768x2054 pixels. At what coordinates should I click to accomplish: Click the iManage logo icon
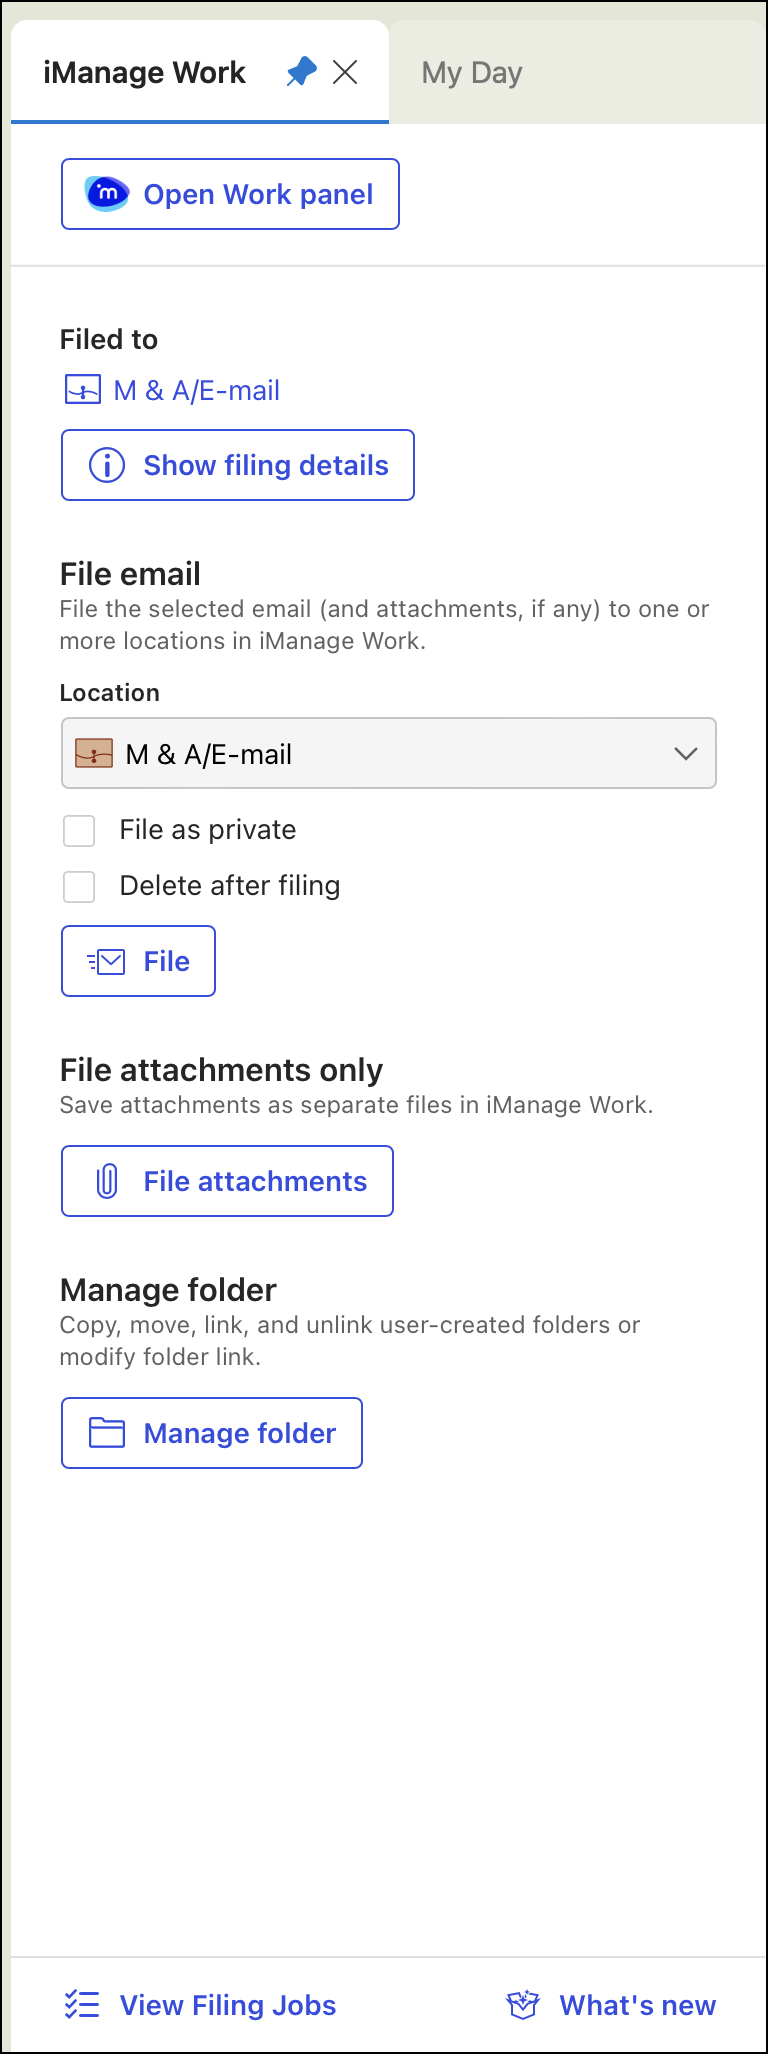107,194
